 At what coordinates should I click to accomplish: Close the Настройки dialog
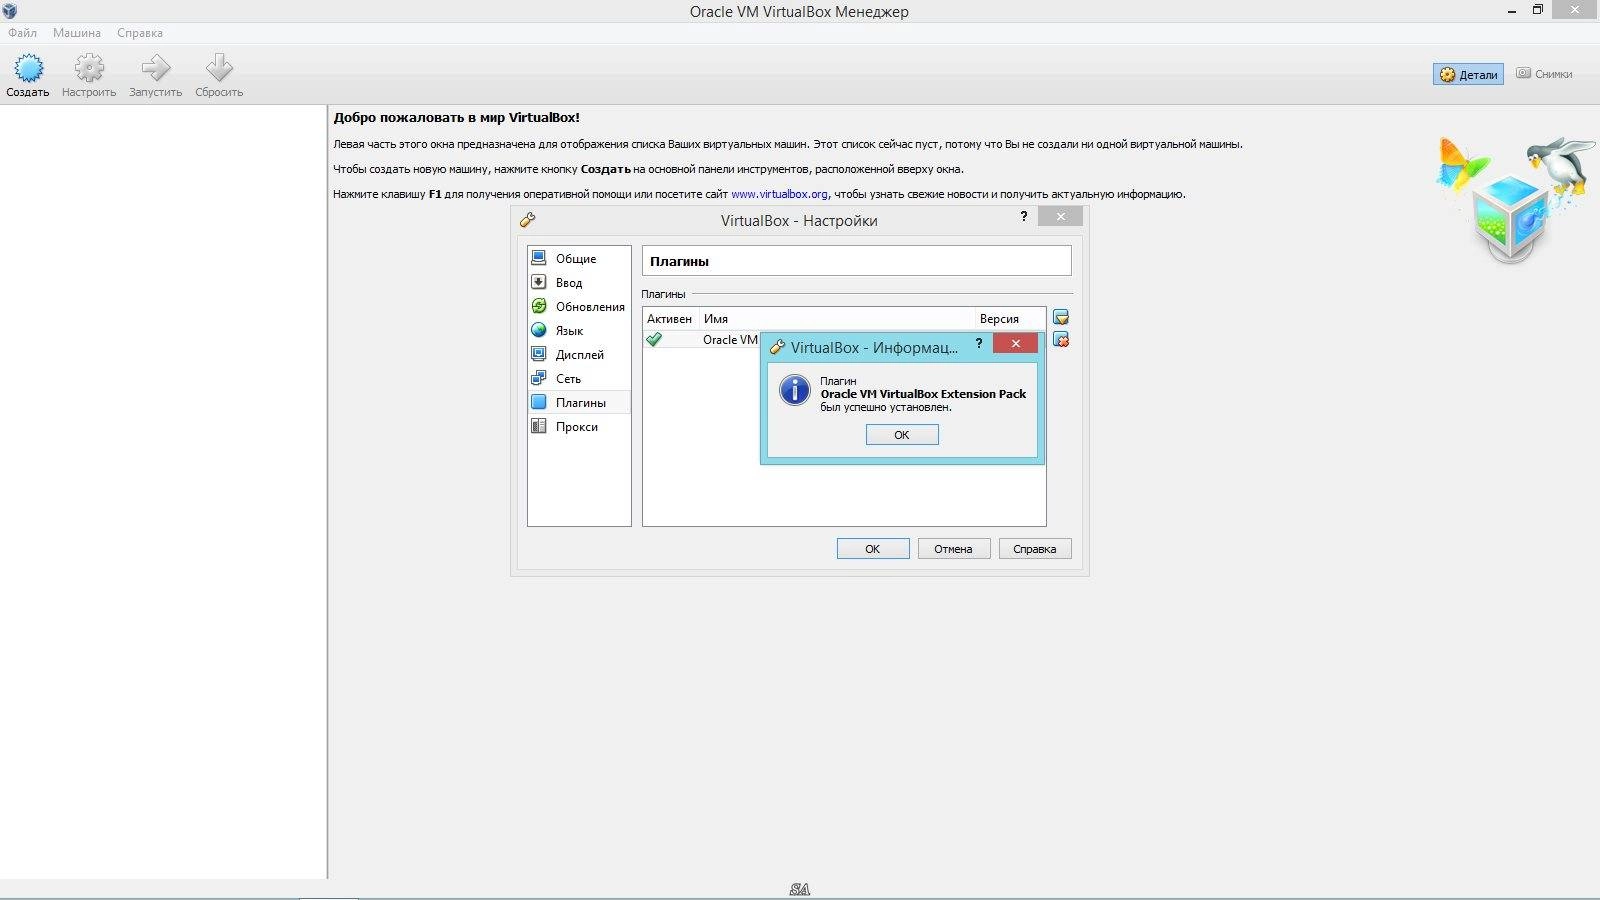click(1060, 216)
